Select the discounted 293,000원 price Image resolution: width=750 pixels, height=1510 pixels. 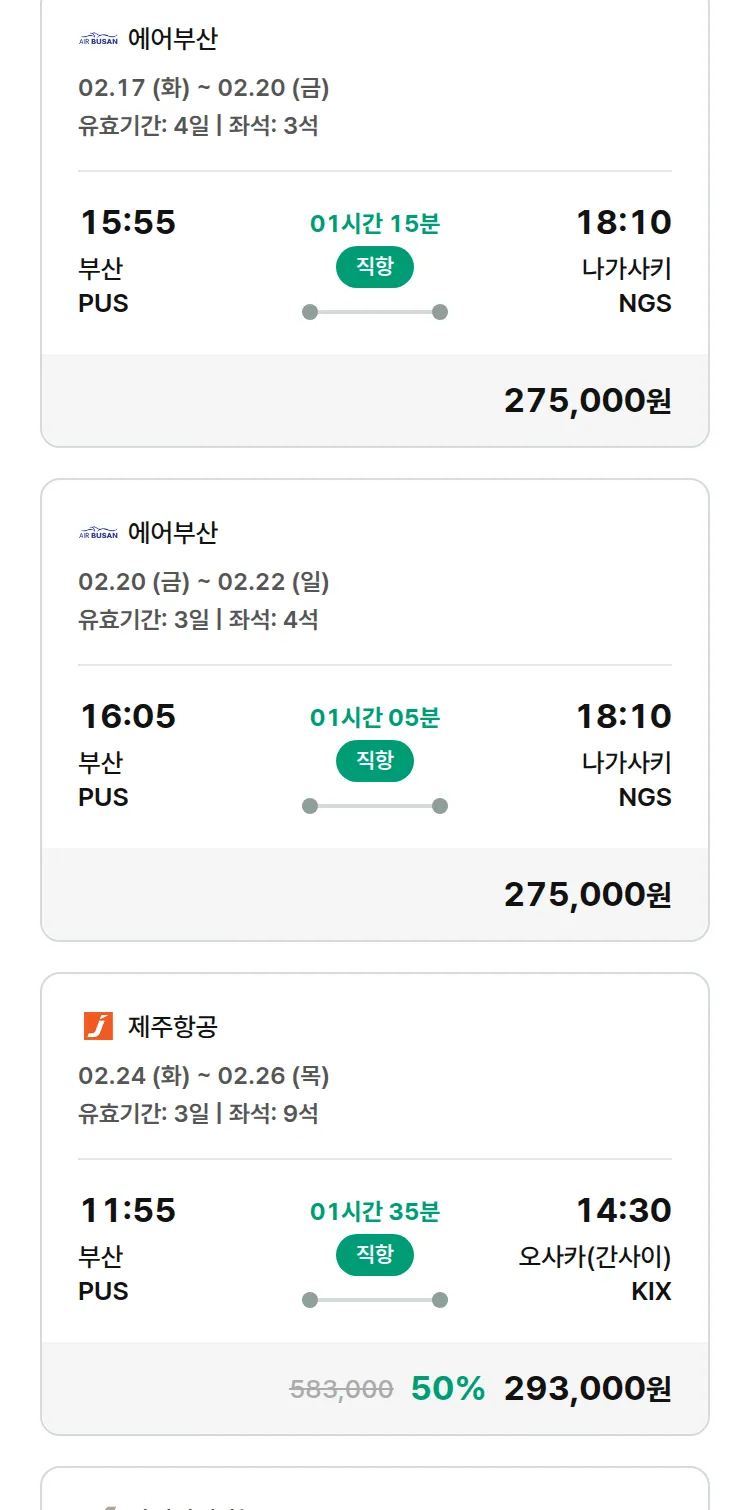587,1388
